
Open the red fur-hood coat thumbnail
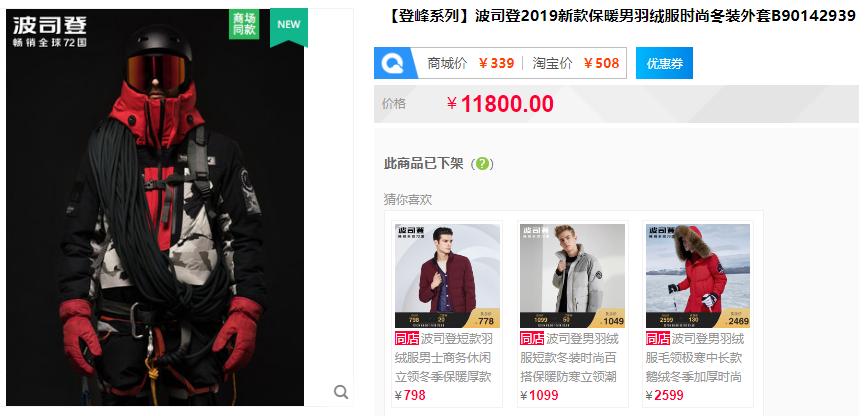pos(698,276)
